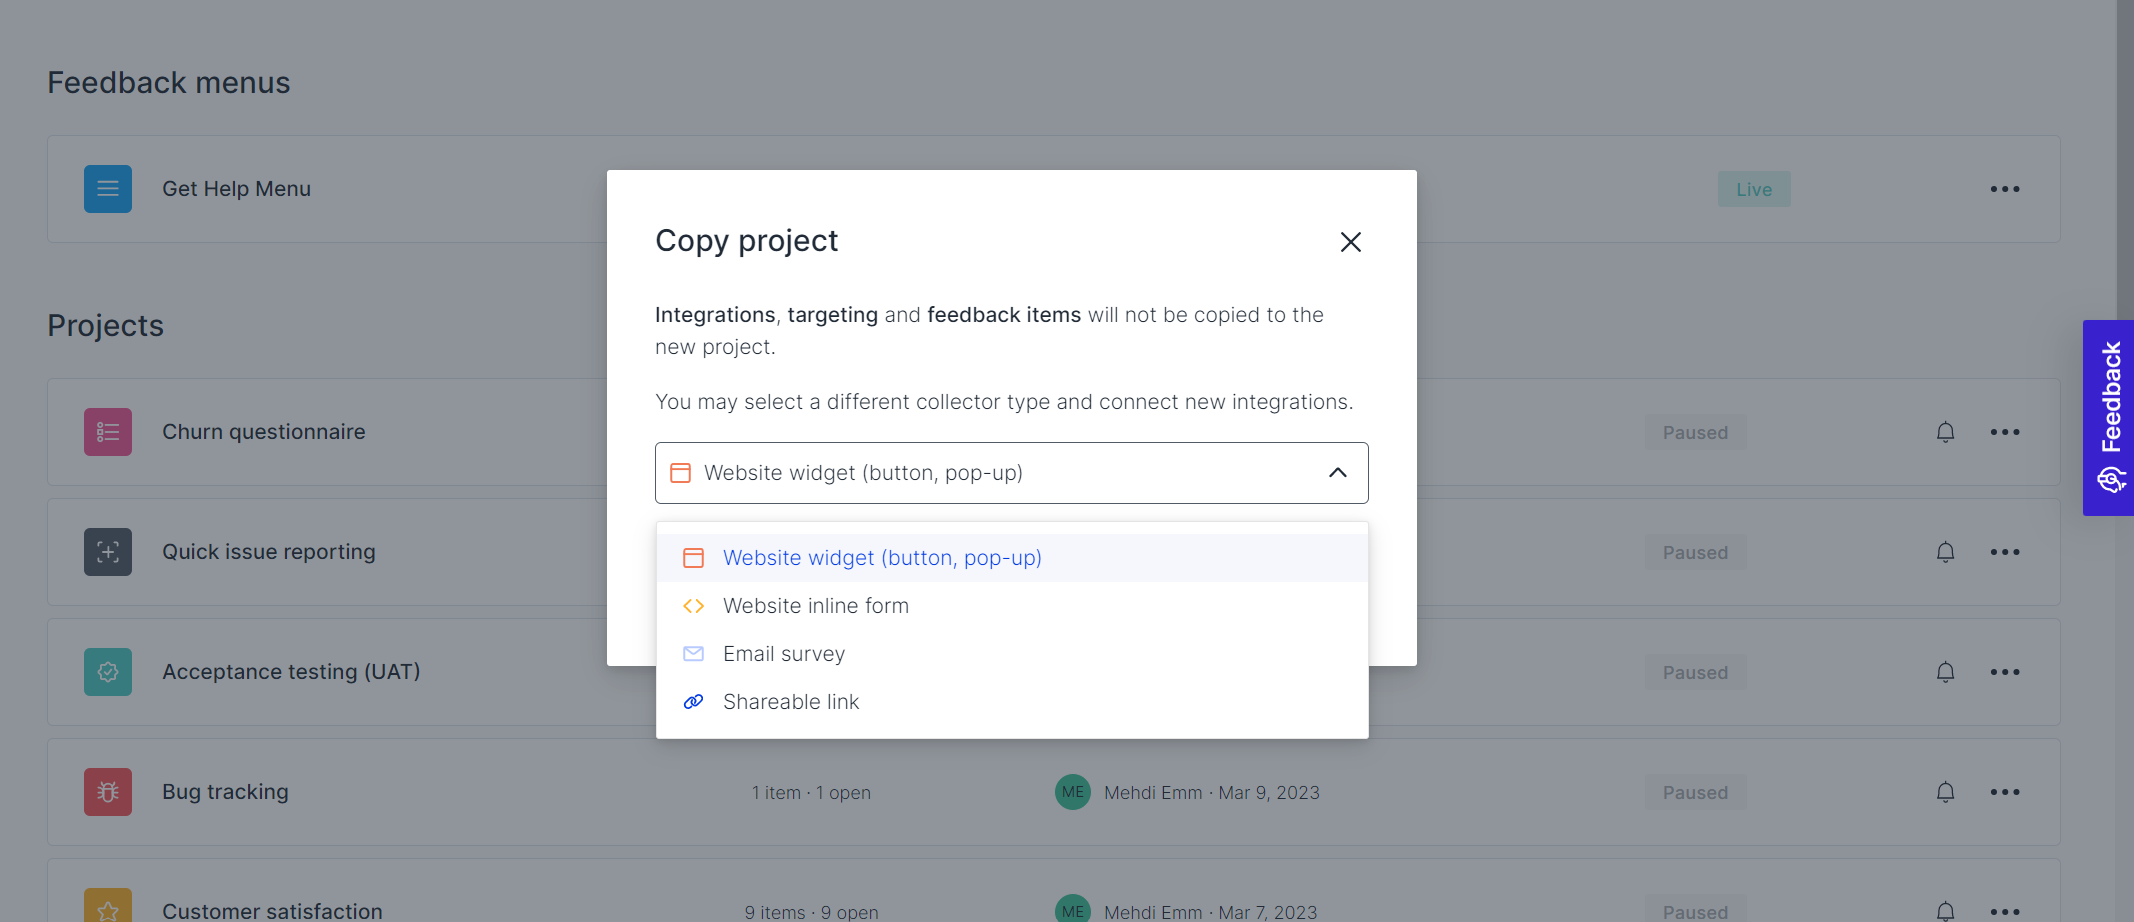Screen dimensions: 2134x922
Task: Click the Website inline form code icon
Action: click(x=693, y=606)
